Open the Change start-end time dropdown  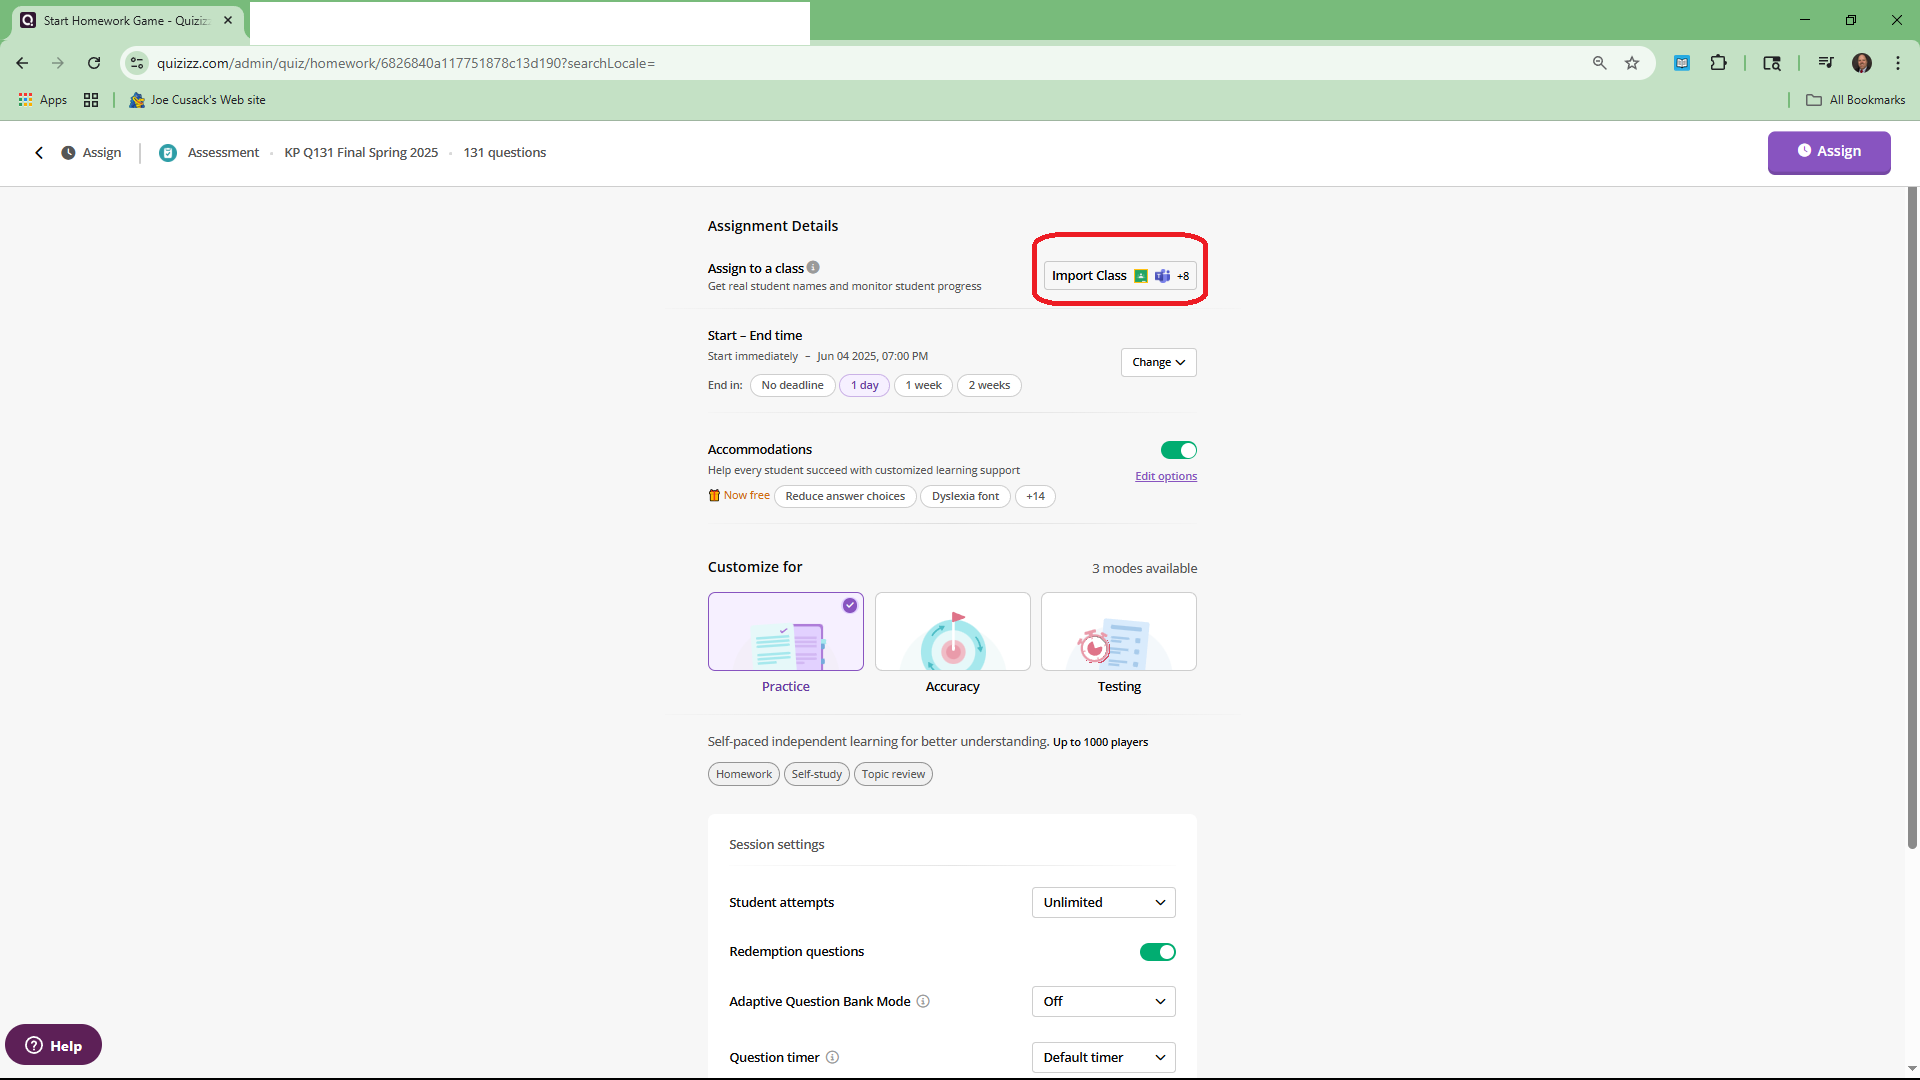pyautogui.click(x=1158, y=362)
